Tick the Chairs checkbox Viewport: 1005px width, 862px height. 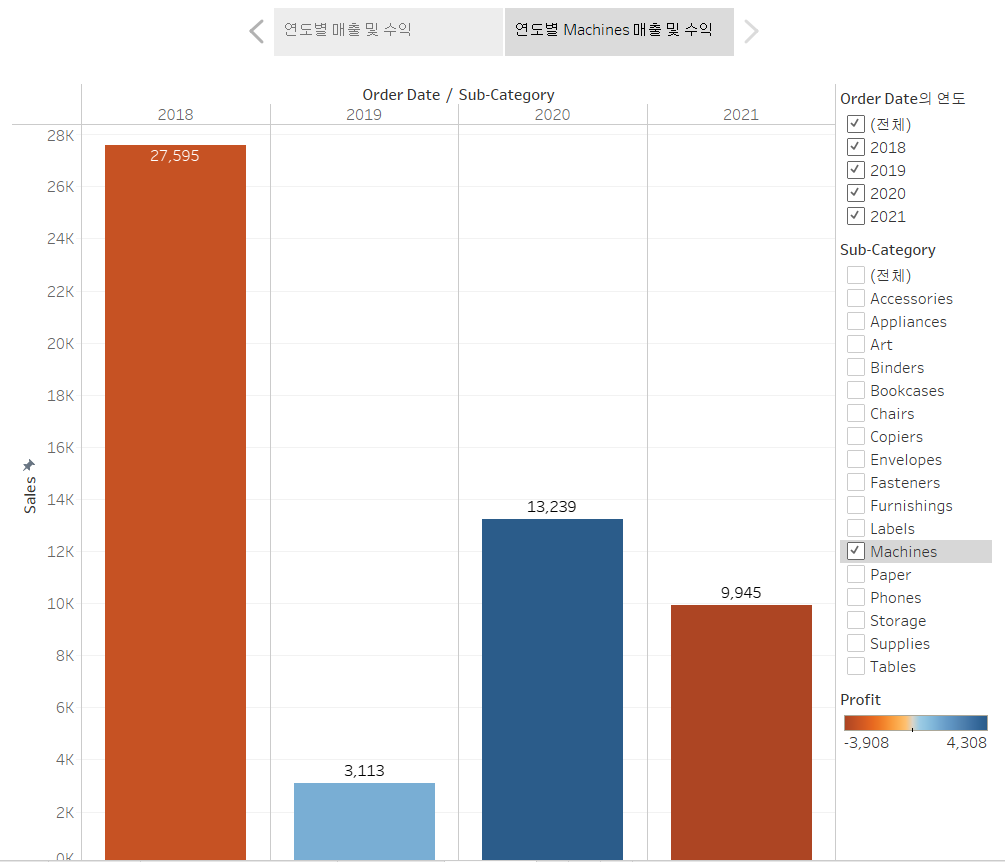[x=856, y=413]
